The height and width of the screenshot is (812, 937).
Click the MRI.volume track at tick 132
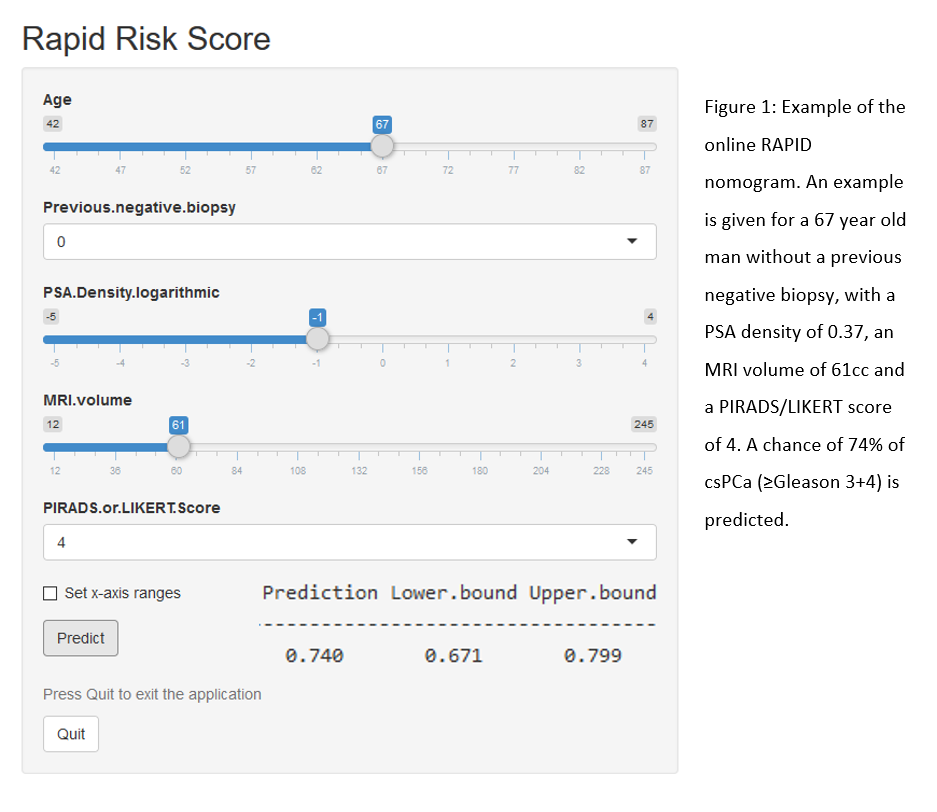(359, 447)
